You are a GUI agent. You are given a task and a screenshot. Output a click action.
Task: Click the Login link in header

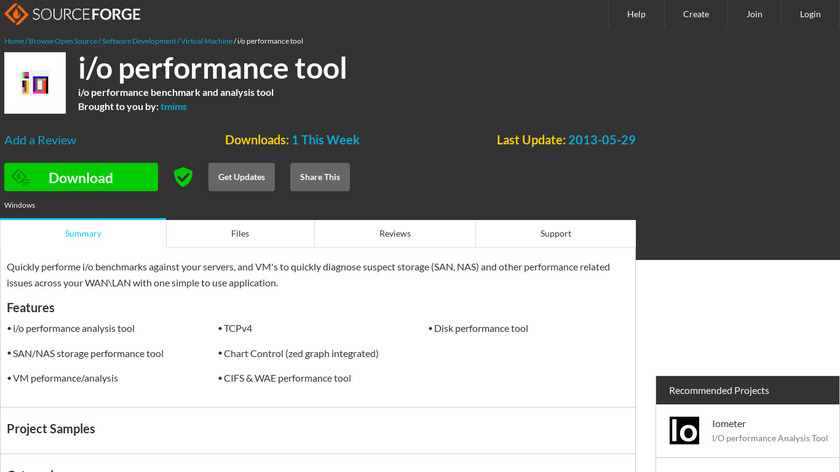(x=810, y=14)
